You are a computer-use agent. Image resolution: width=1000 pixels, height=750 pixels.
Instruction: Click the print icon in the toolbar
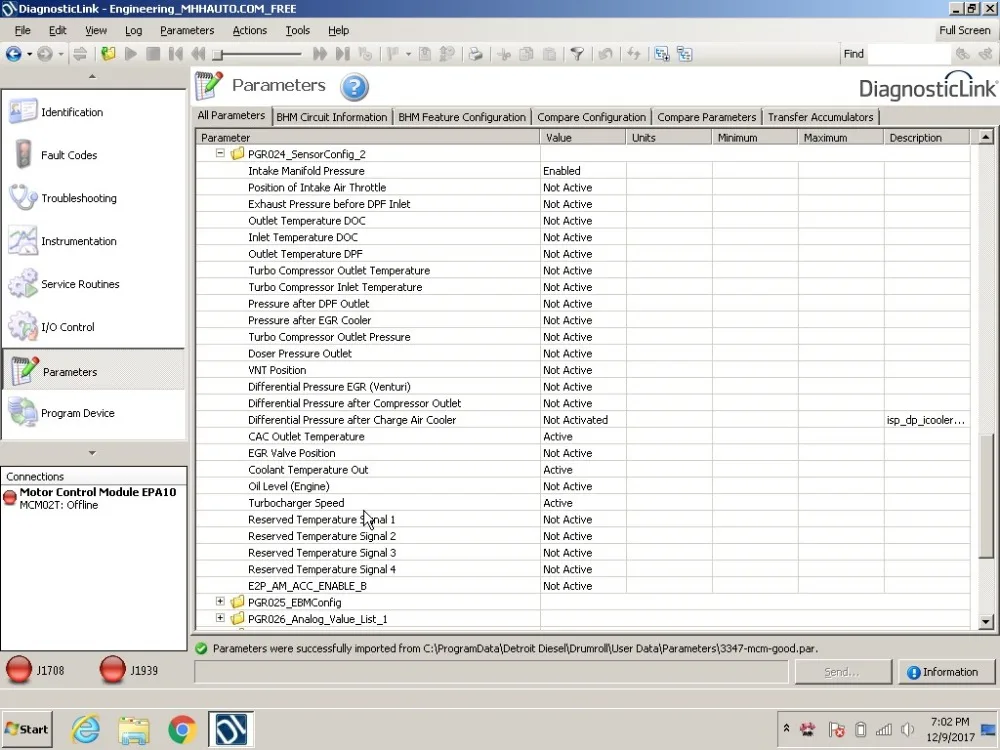(476, 54)
